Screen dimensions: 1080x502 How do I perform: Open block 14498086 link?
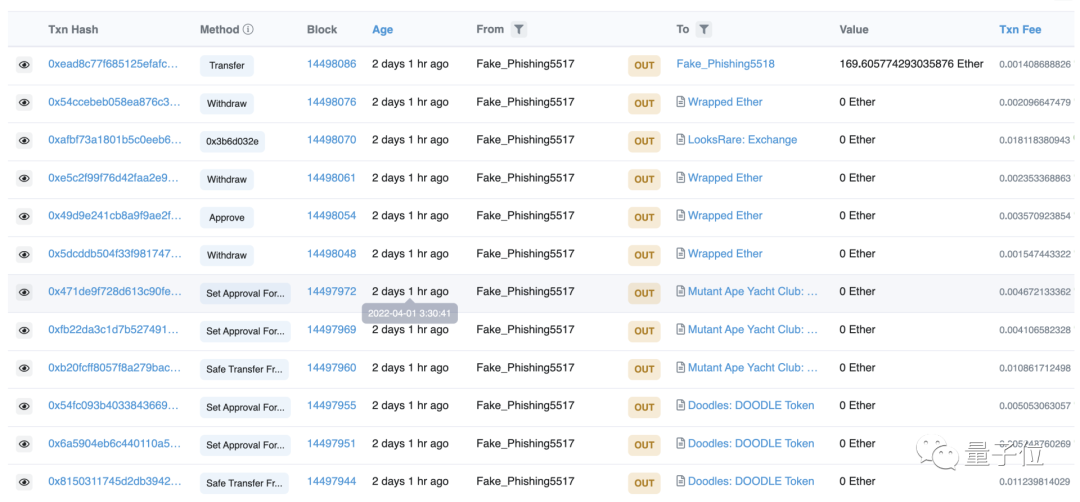click(331, 64)
